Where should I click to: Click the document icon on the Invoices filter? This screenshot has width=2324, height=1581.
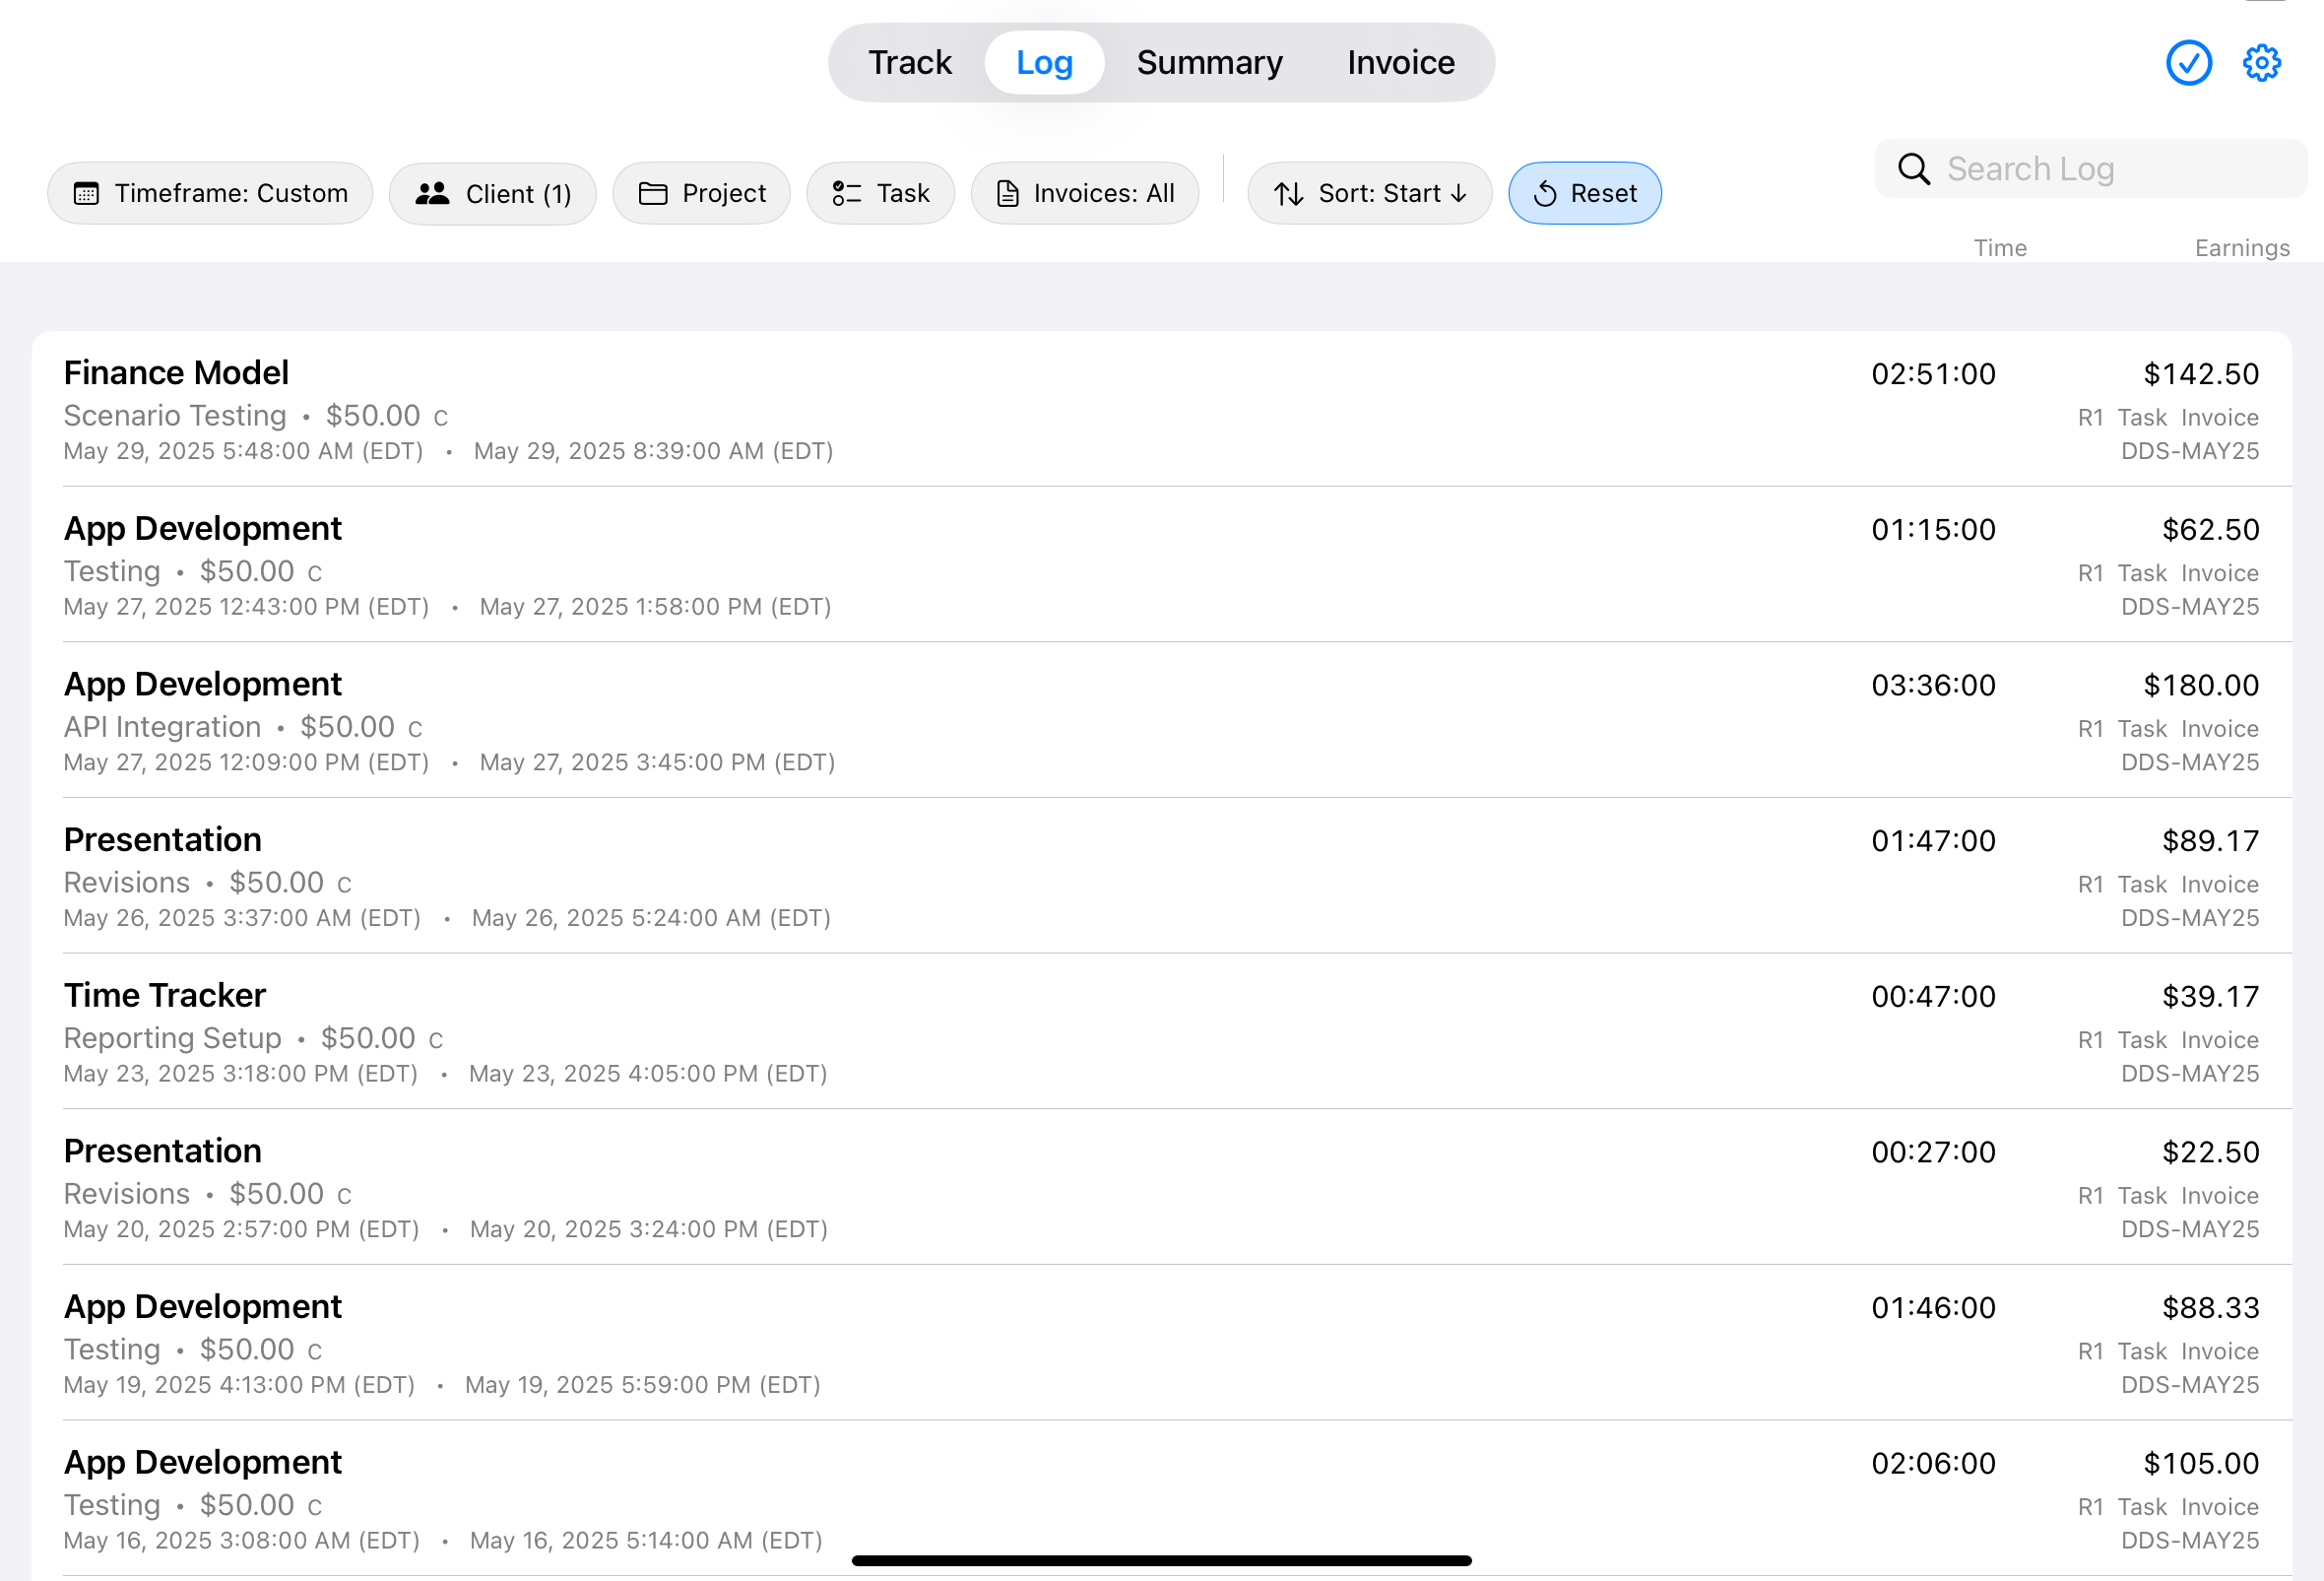pos(1005,193)
